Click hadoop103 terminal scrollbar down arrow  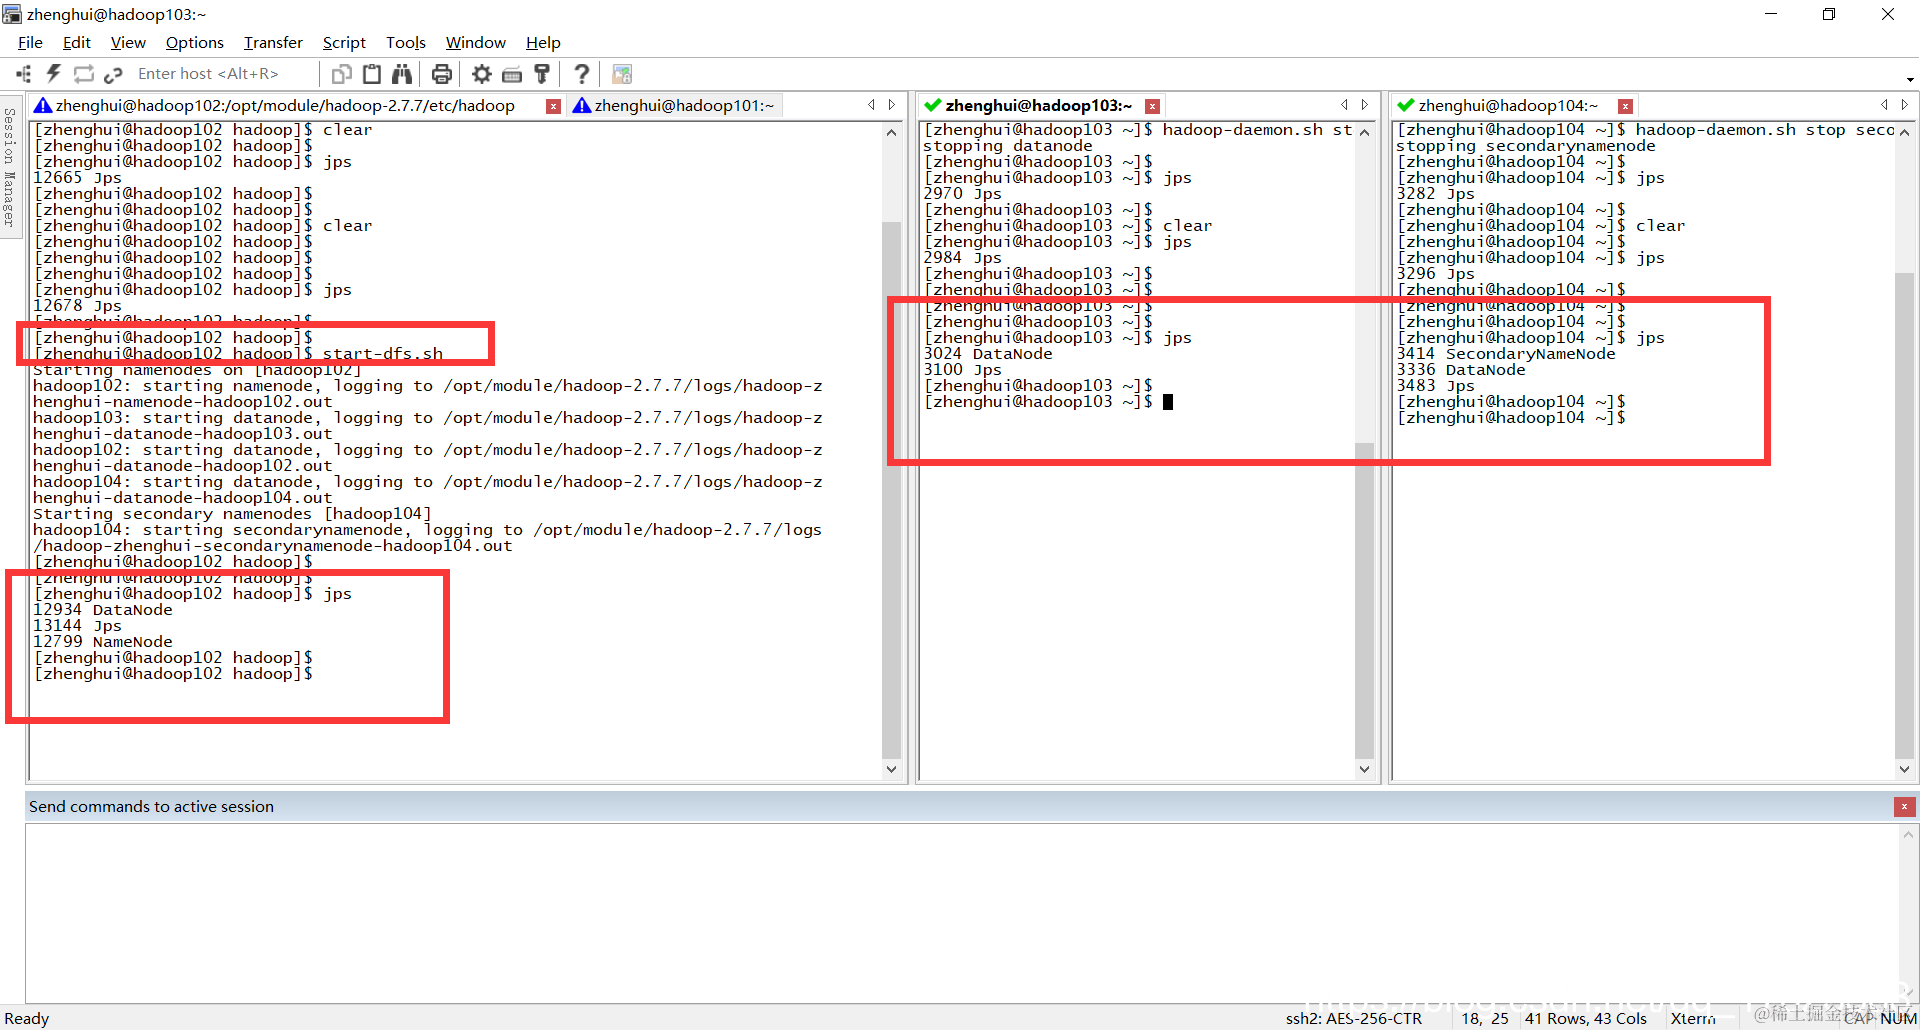coord(1364,769)
